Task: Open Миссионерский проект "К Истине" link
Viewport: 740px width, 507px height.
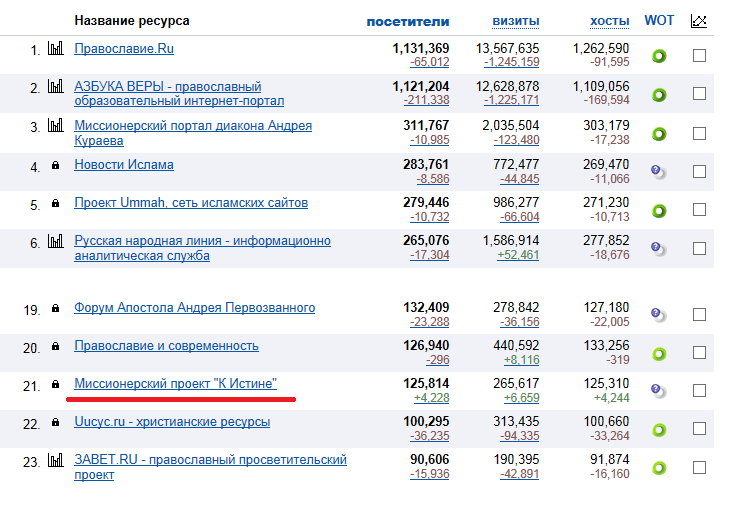Action: 176,384
